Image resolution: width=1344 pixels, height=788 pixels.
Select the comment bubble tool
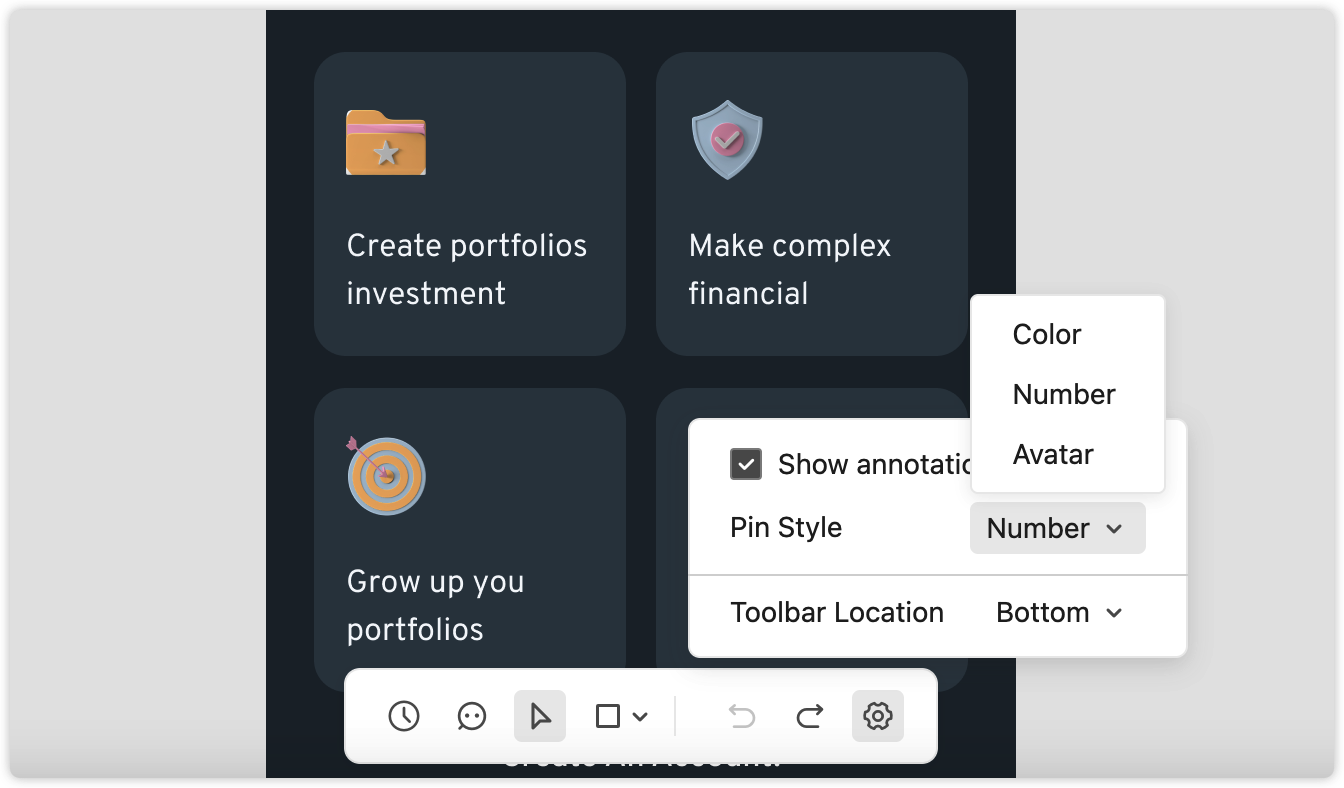[472, 716]
